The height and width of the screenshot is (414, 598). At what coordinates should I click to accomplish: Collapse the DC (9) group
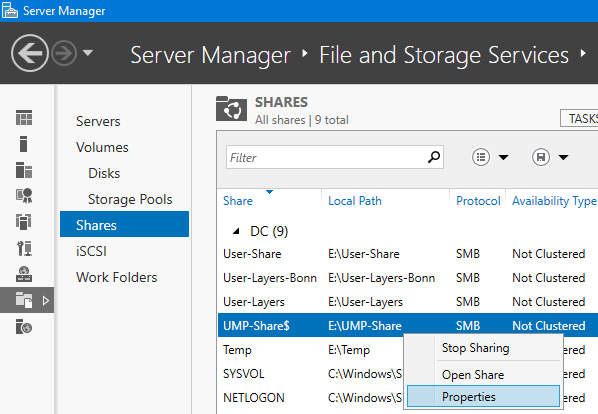[x=236, y=231]
